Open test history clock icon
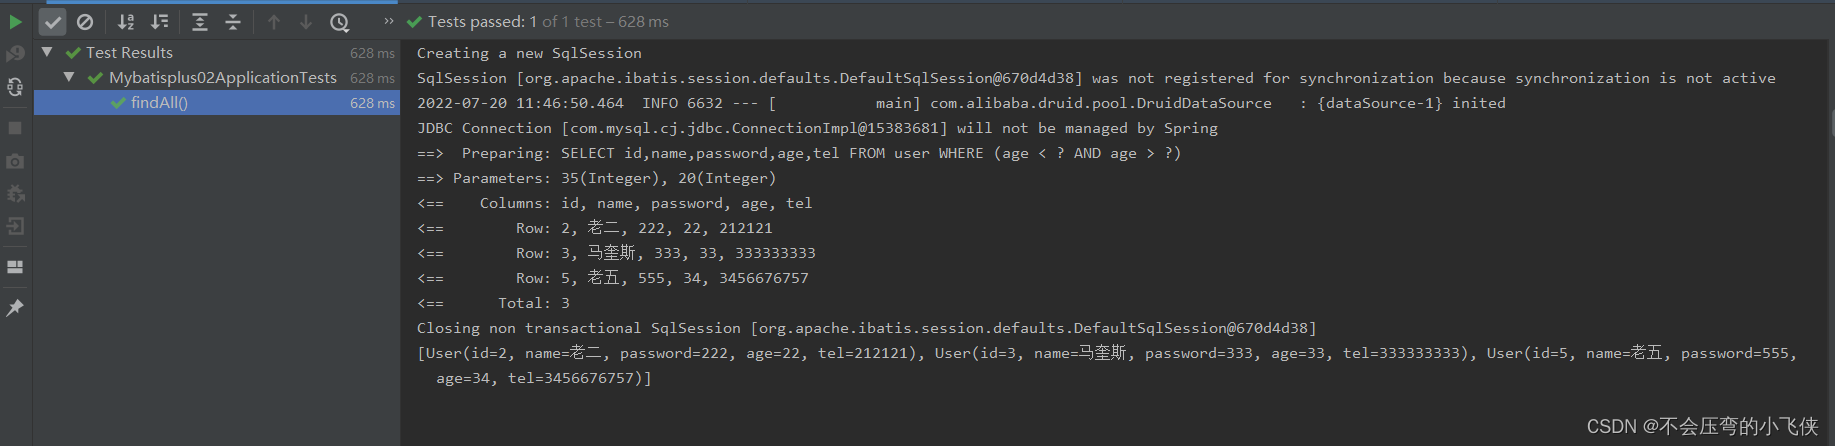1835x446 pixels. [340, 21]
